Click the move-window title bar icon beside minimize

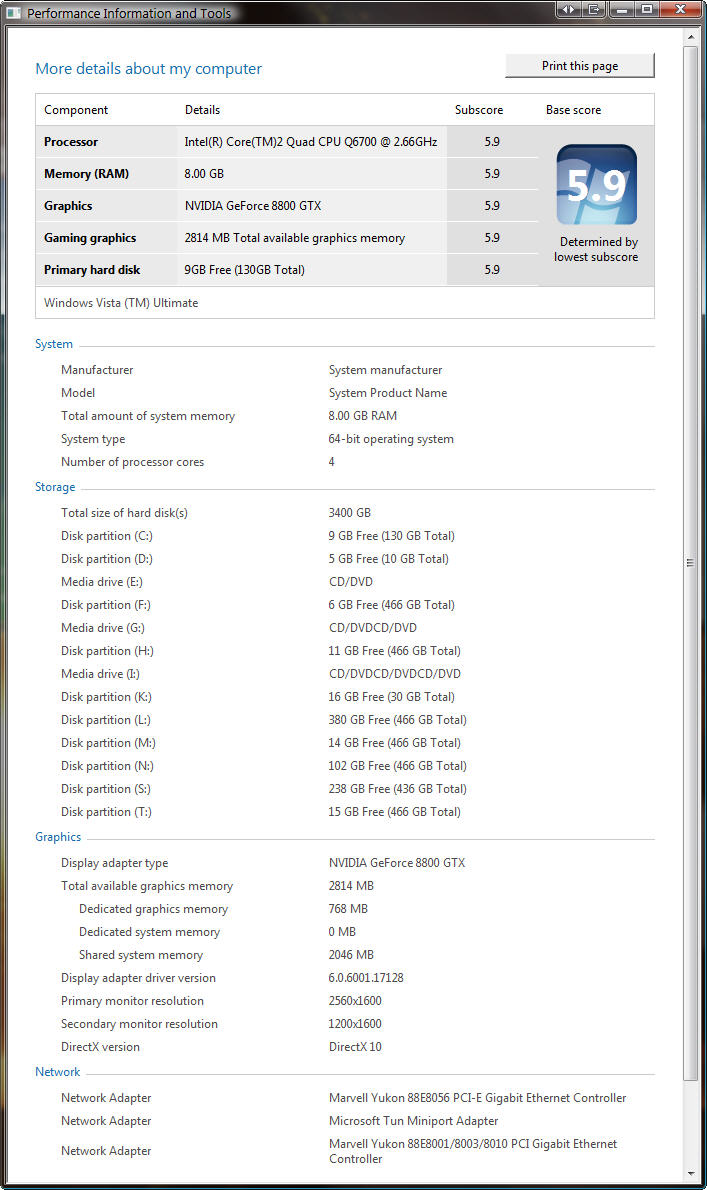[593, 9]
